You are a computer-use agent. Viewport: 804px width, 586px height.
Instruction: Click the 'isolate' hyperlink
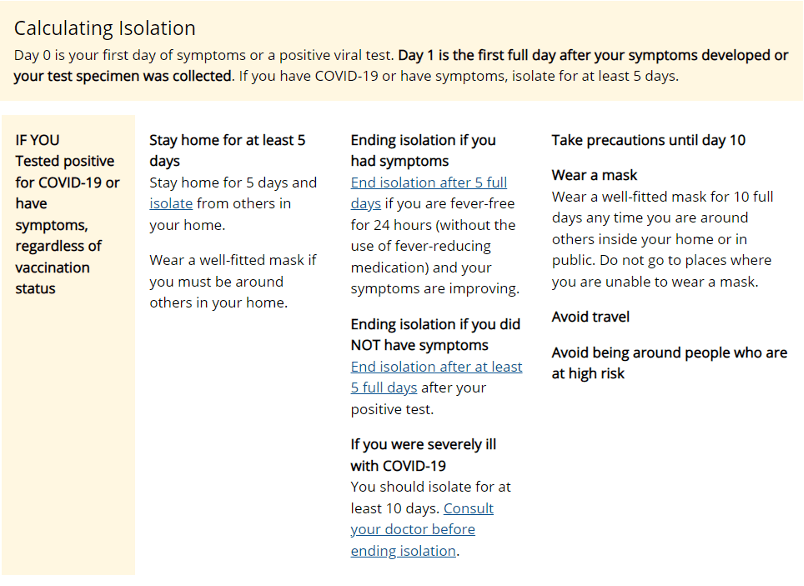coord(171,204)
